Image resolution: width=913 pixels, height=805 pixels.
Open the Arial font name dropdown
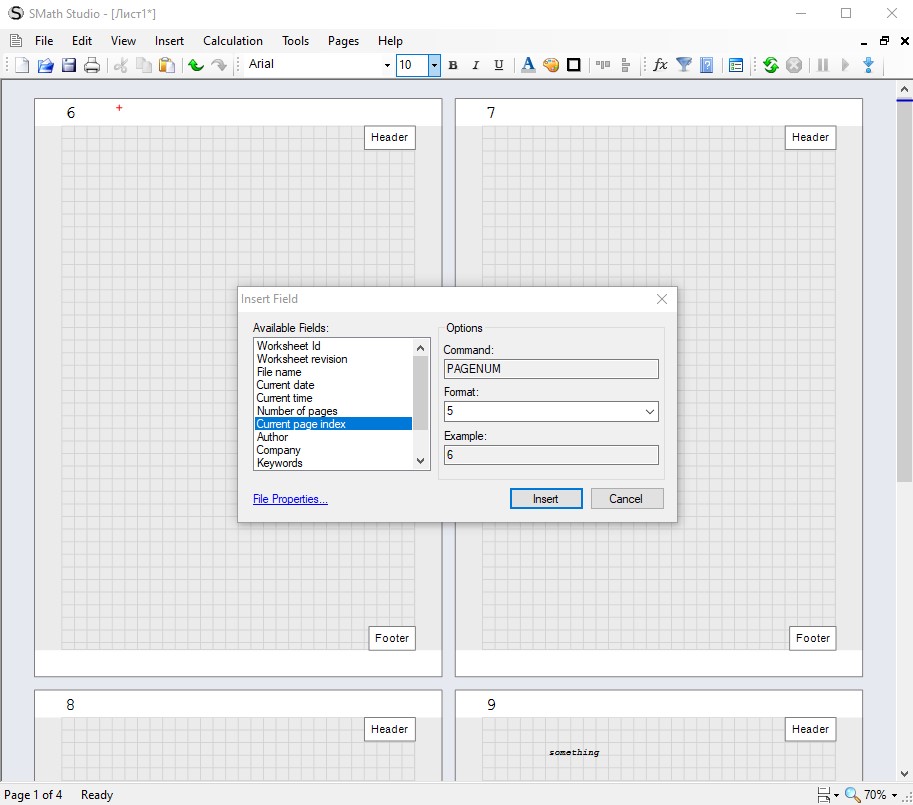pyautogui.click(x=387, y=65)
